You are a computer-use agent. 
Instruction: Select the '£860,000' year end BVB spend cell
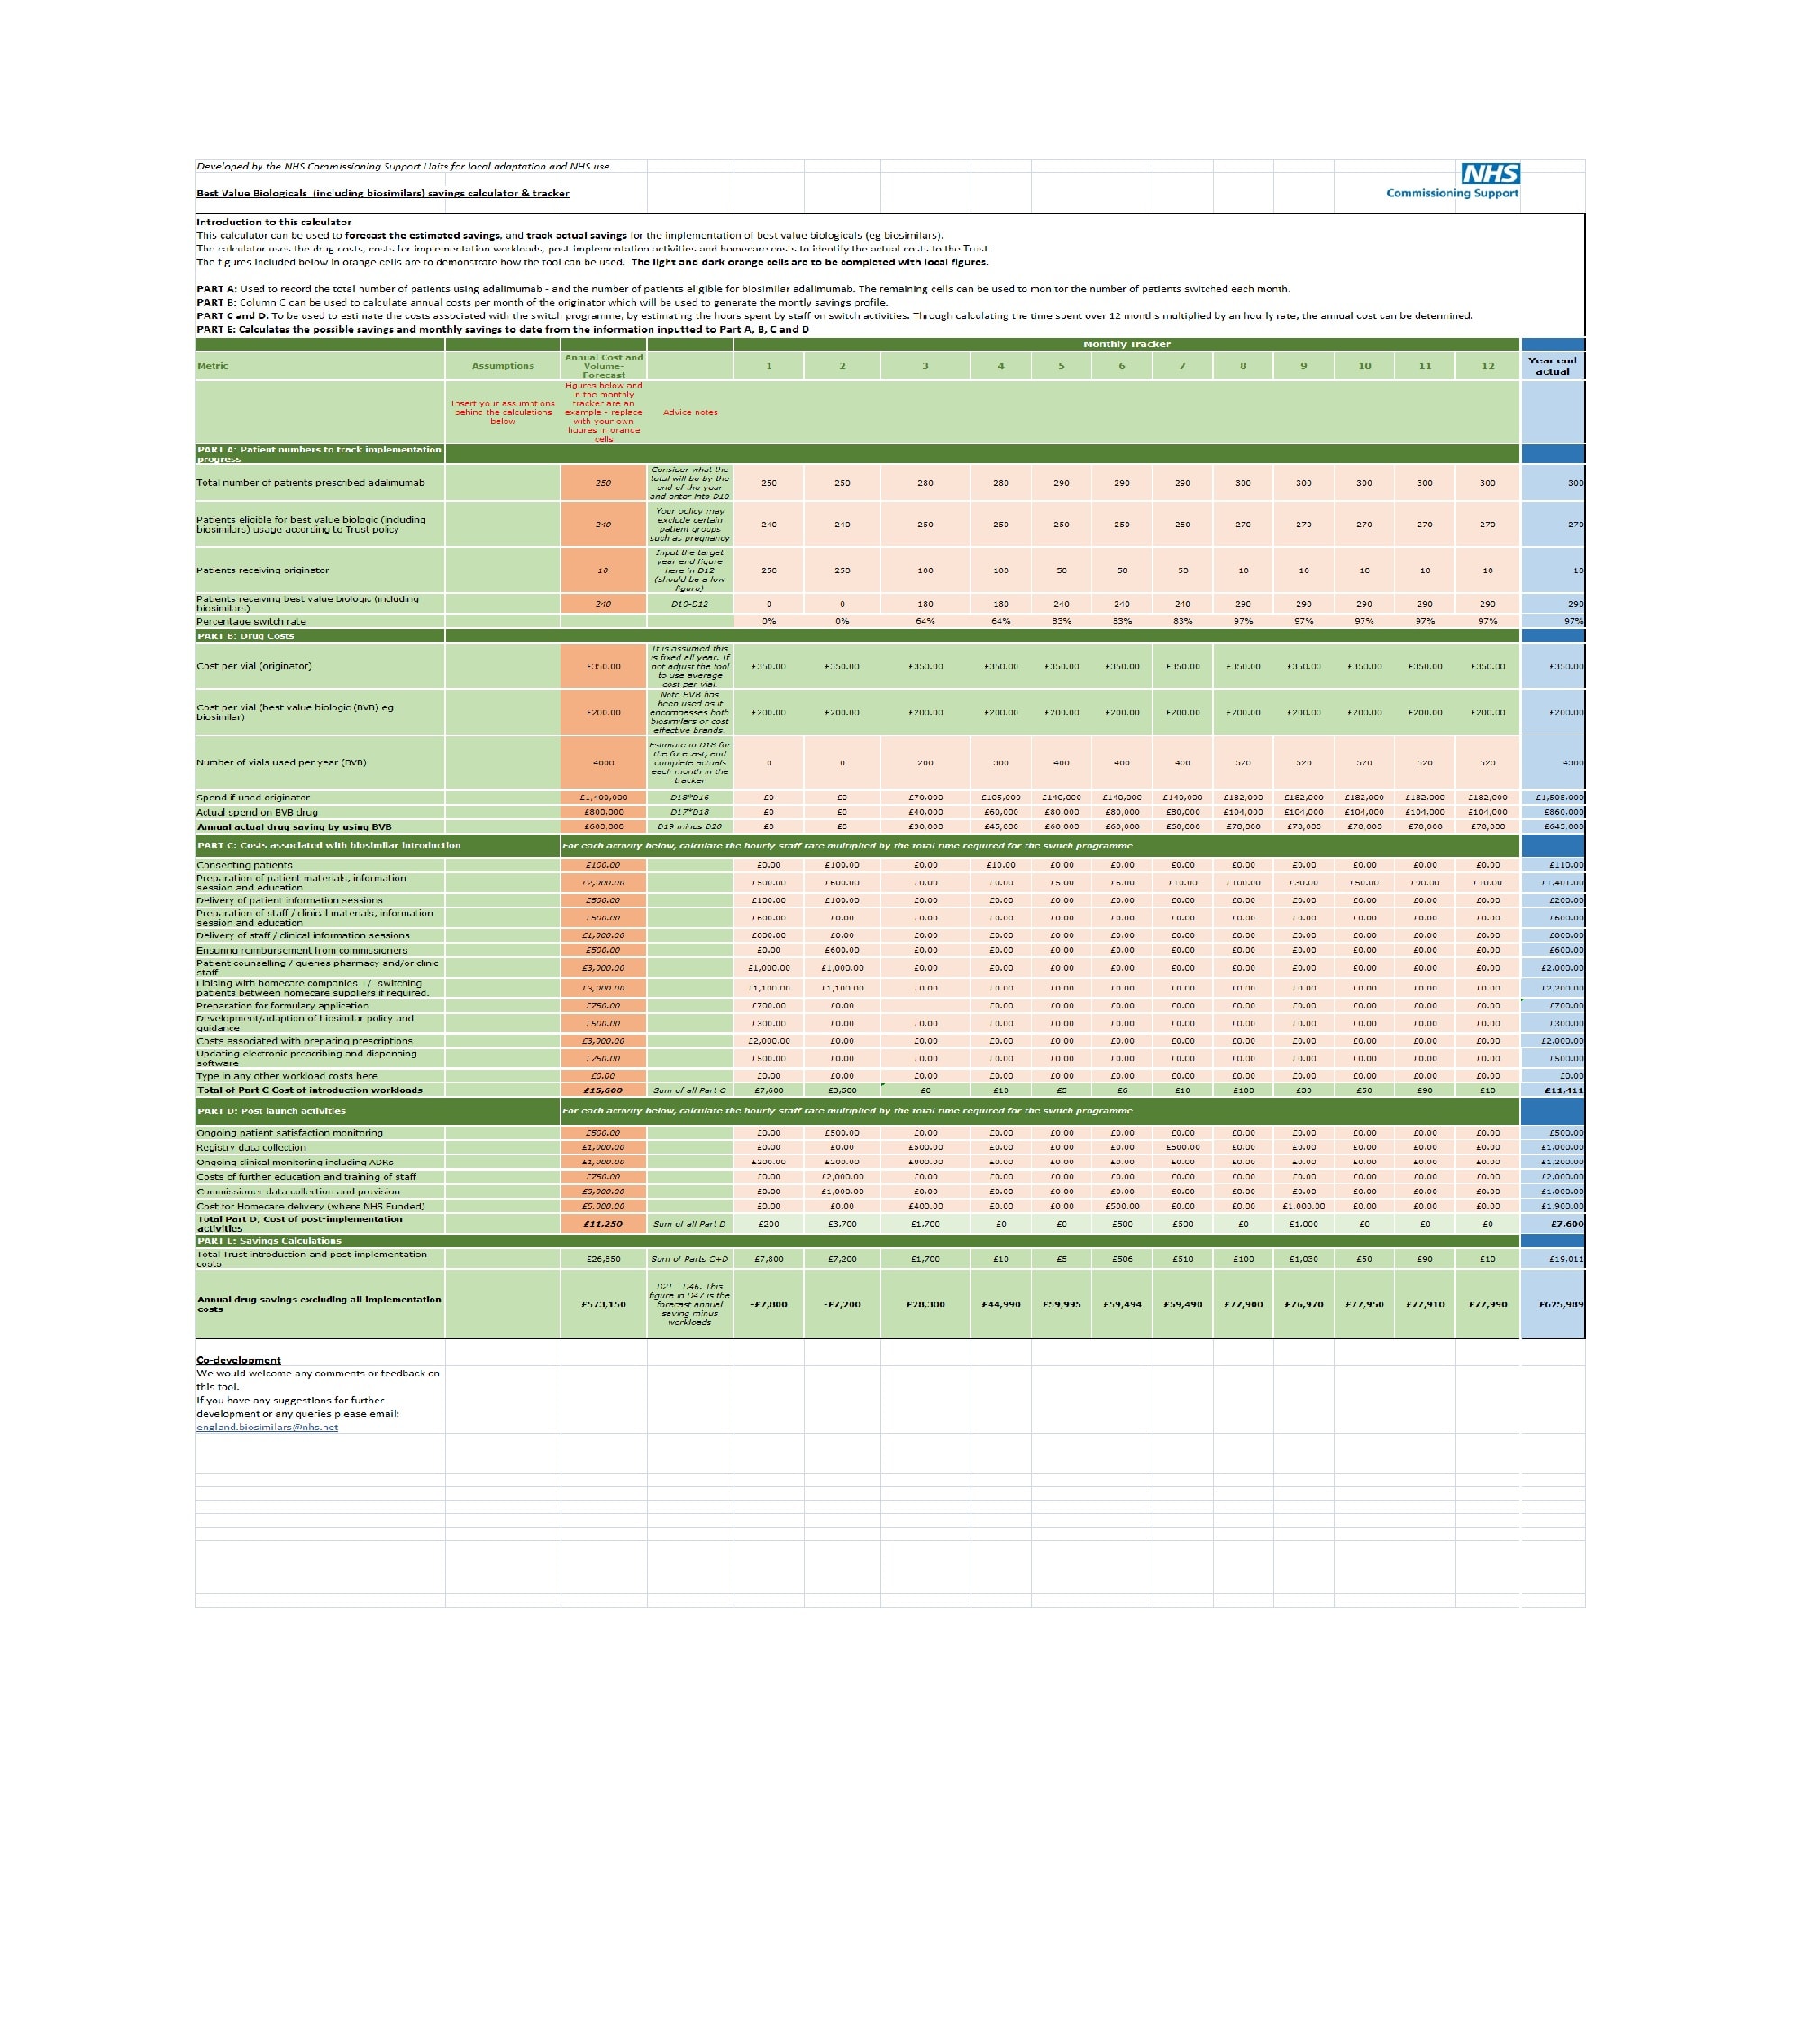(1553, 812)
